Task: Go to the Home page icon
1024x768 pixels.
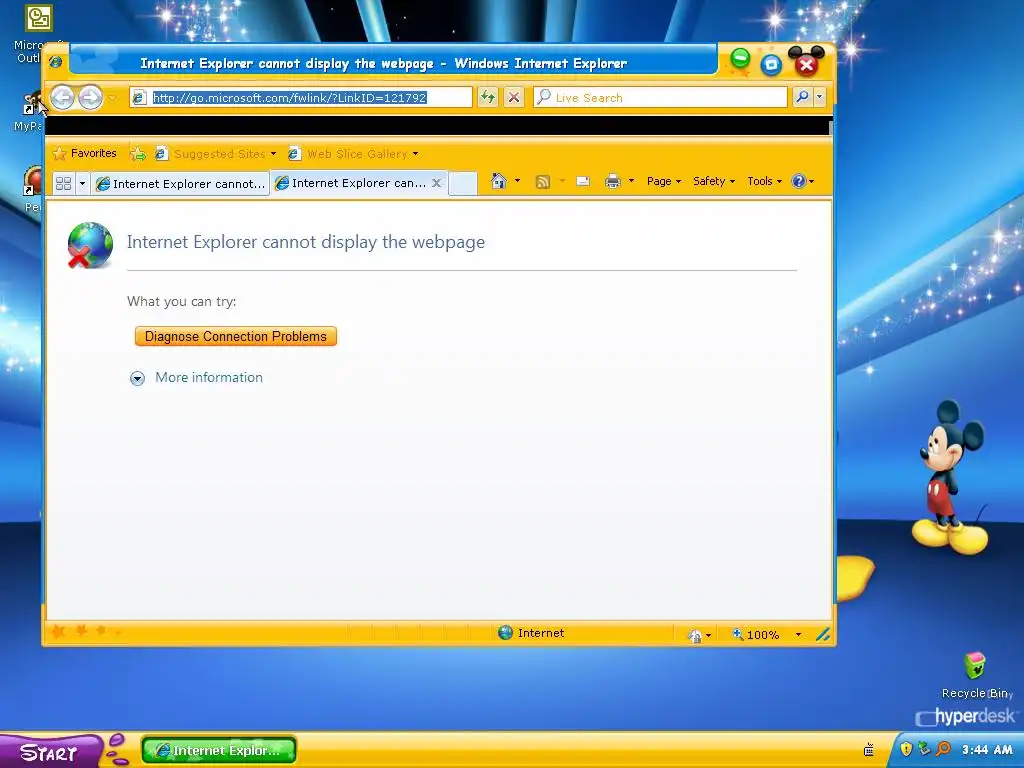Action: (498, 181)
